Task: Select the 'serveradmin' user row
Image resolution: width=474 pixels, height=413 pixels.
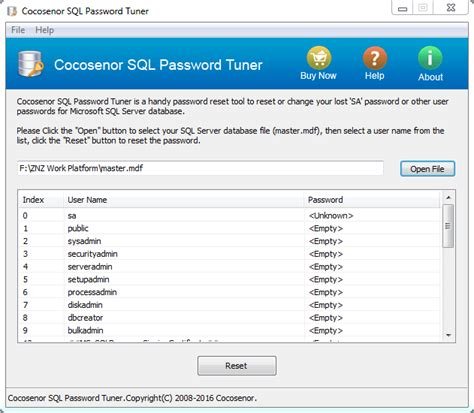Action: (229, 267)
